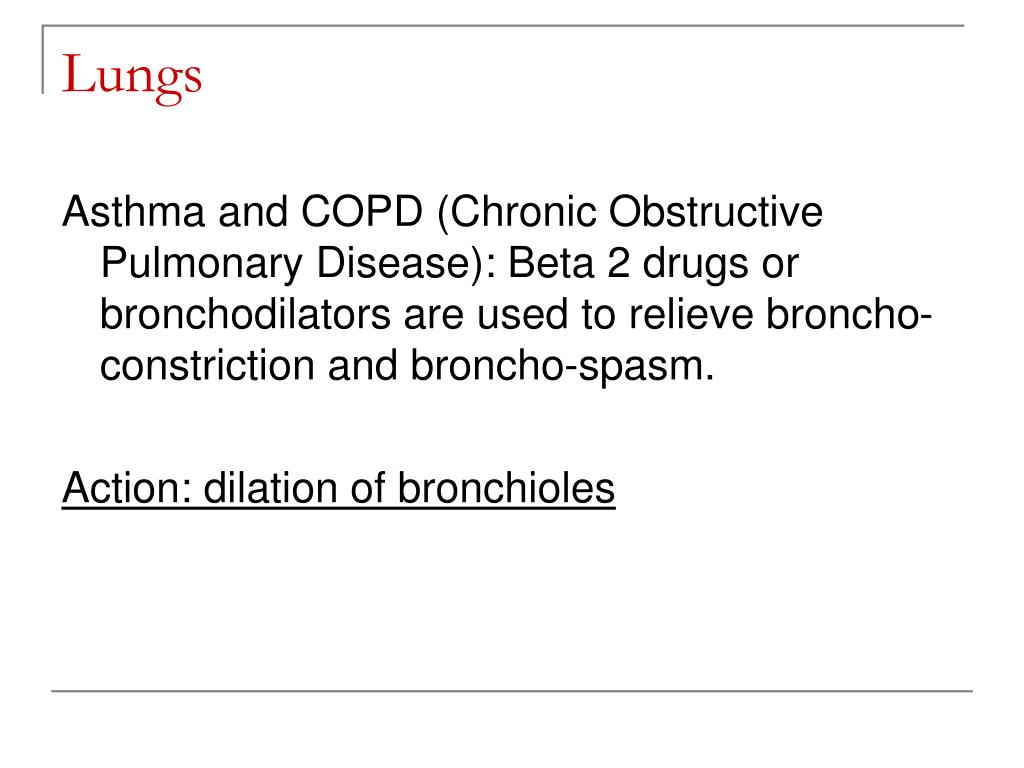Click the red "Lungs" slide title
This screenshot has width=1024, height=768.
[132, 78]
